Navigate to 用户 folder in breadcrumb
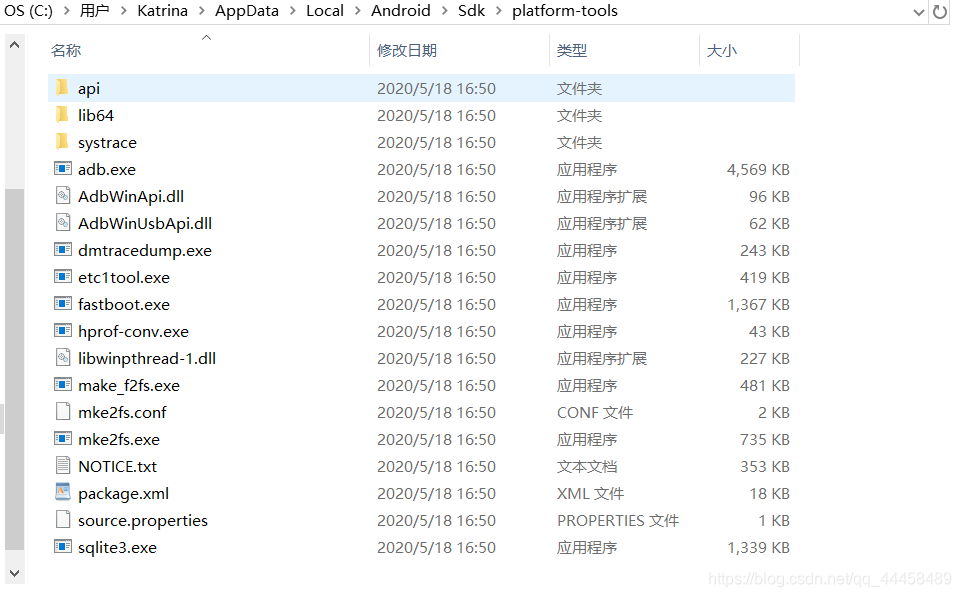The width and height of the screenshot is (961, 597). (94, 11)
